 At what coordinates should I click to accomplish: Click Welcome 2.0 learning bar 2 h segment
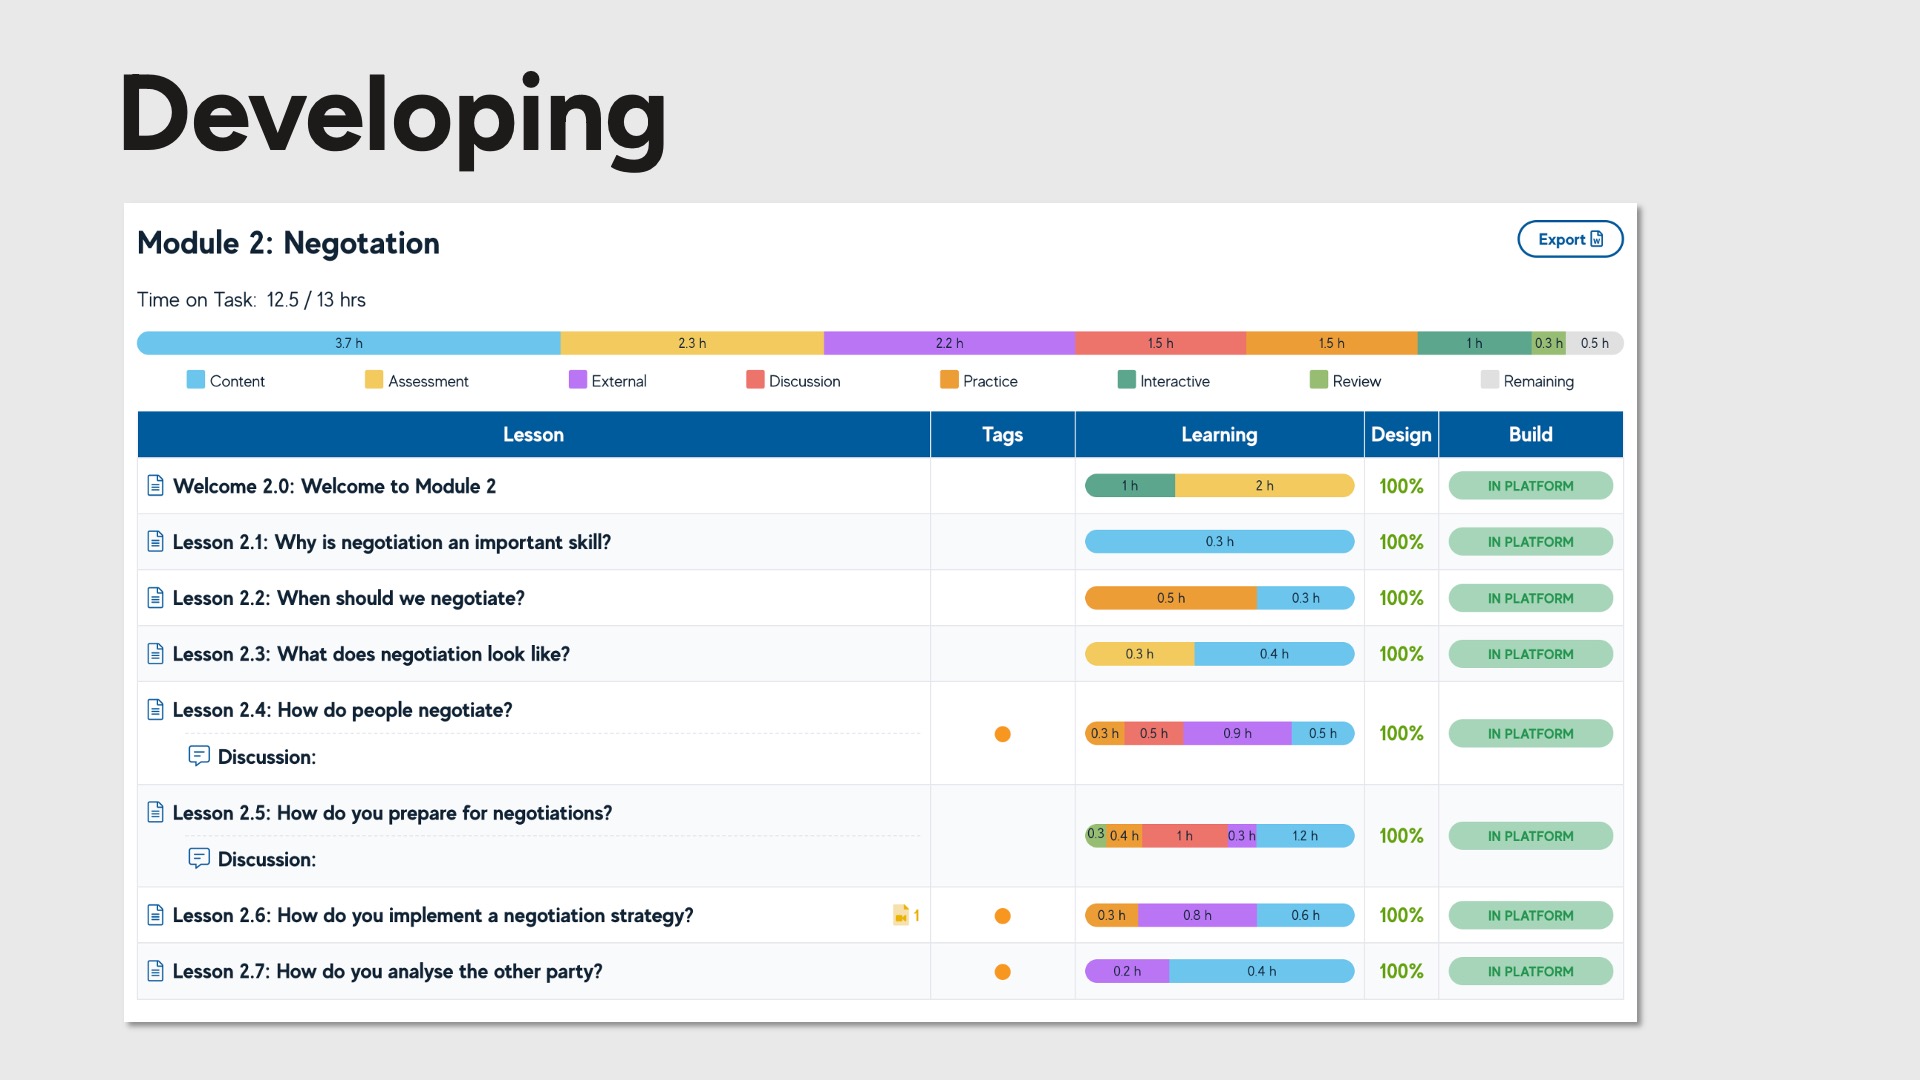(x=1264, y=486)
